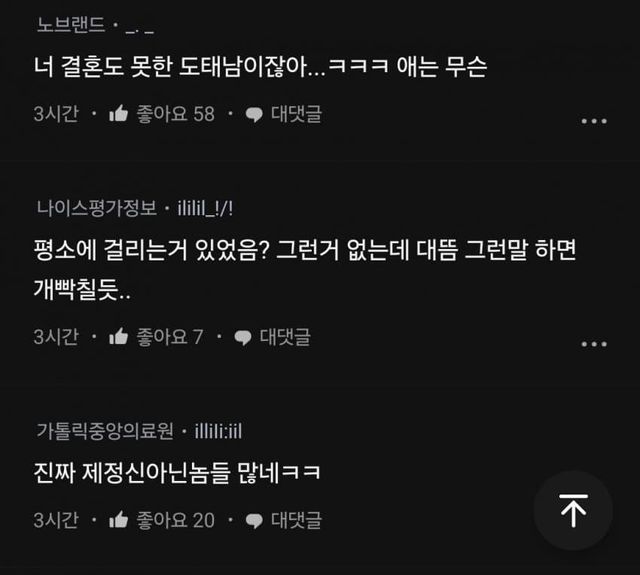
Task: Select the comment text starting with 너 결혼도
Action: (x=260, y=67)
